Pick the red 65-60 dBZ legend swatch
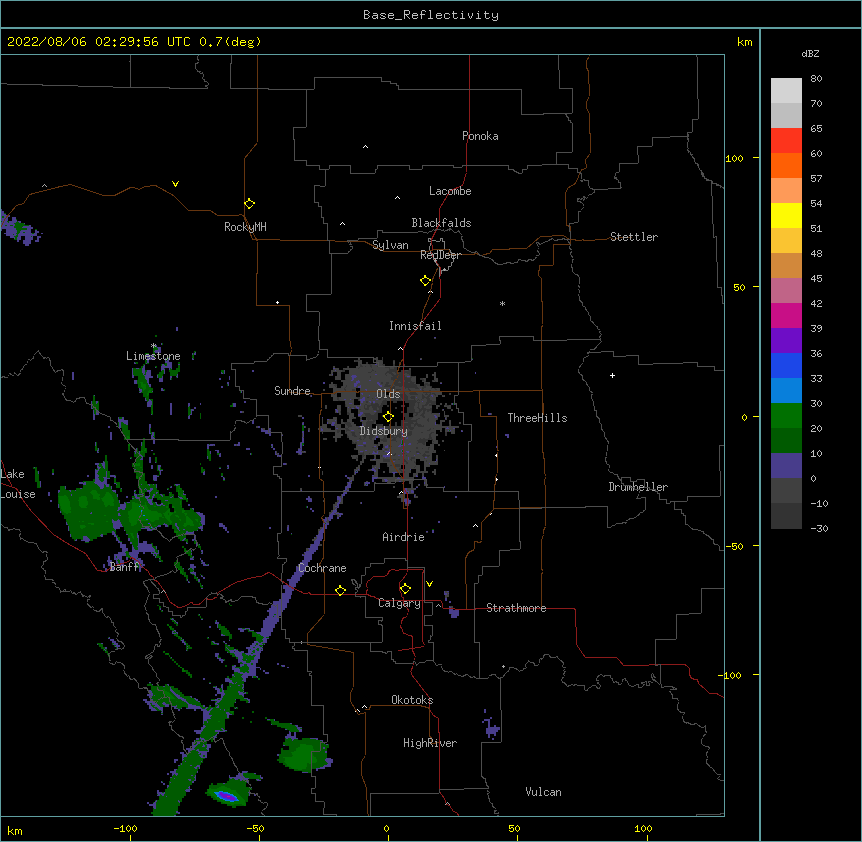Screen dimensions: 862x842 (x=786, y=141)
